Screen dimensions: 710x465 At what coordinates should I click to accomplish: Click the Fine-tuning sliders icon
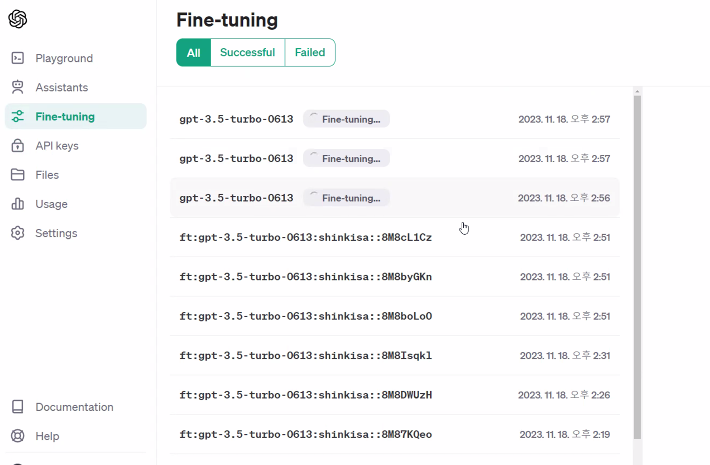point(18,116)
